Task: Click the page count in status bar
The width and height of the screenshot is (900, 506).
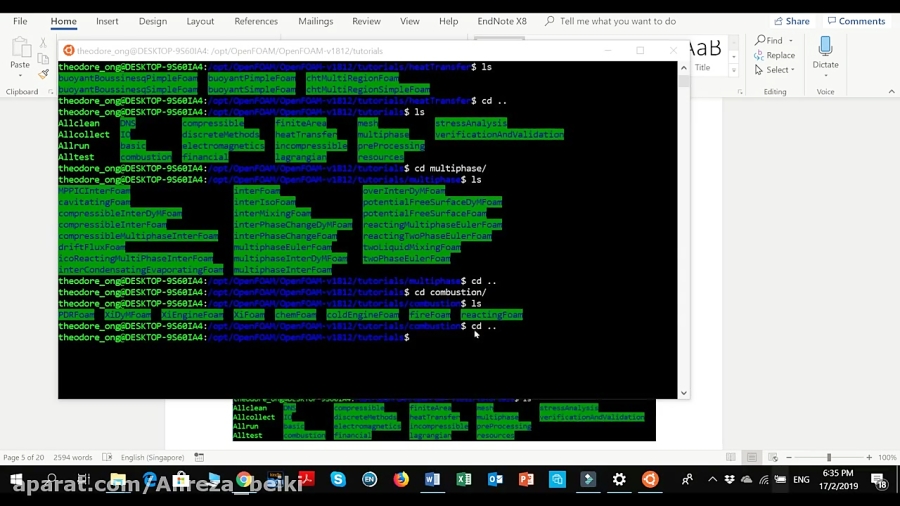Action: (24, 457)
